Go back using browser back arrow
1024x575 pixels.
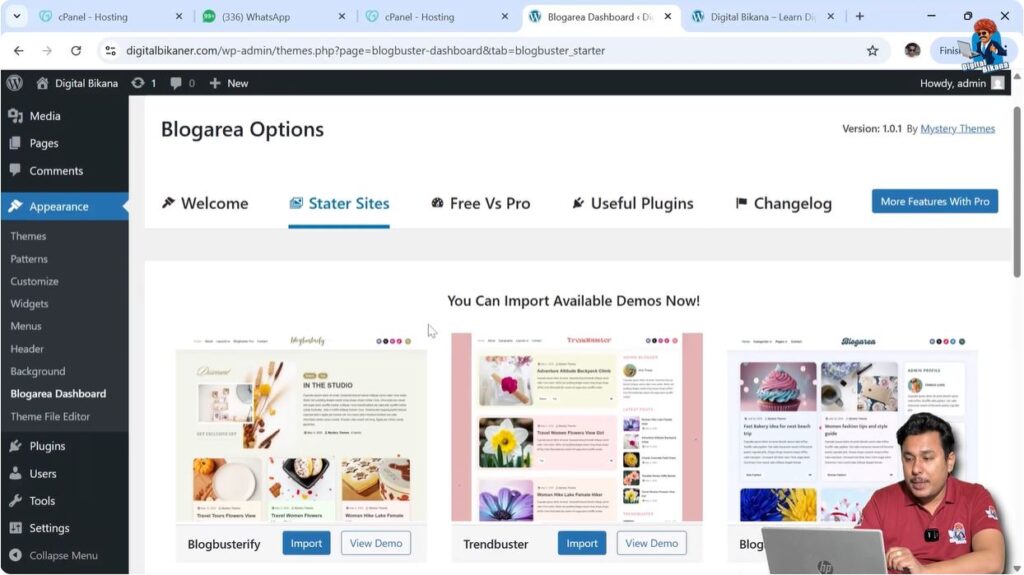[x=18, y=50]
